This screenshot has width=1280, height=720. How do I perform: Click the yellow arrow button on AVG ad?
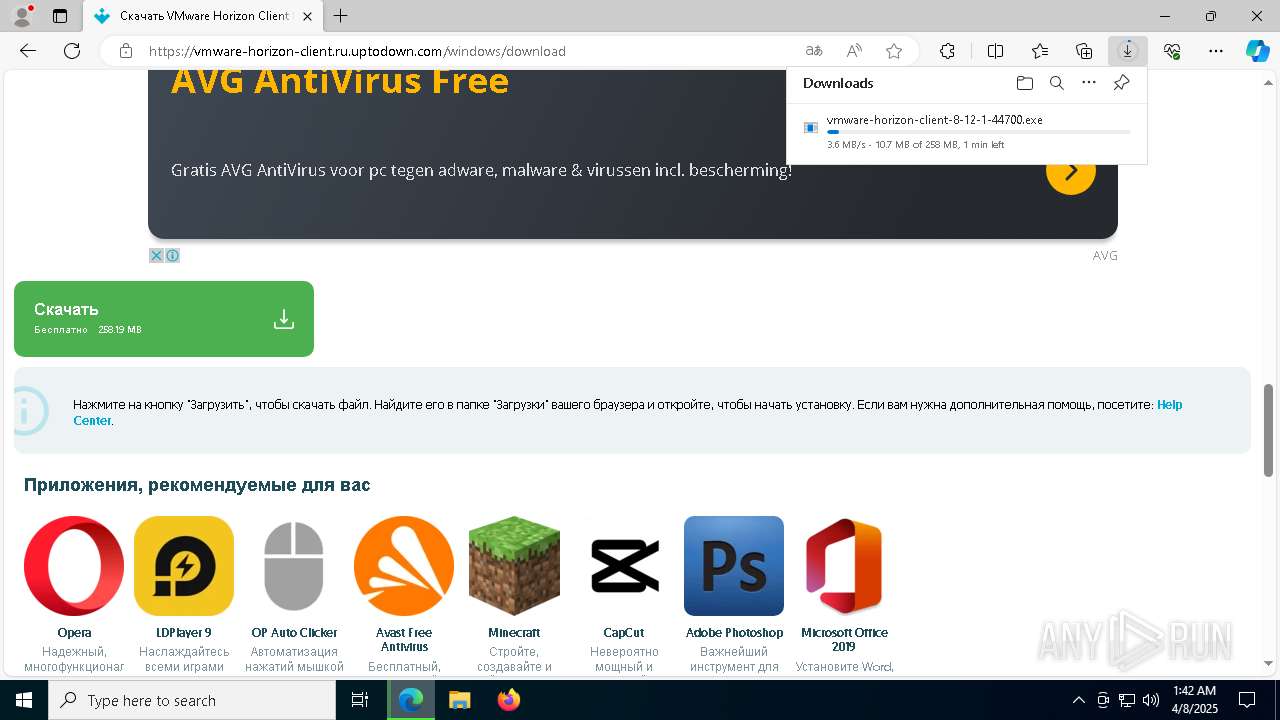tap(1071, 170)
